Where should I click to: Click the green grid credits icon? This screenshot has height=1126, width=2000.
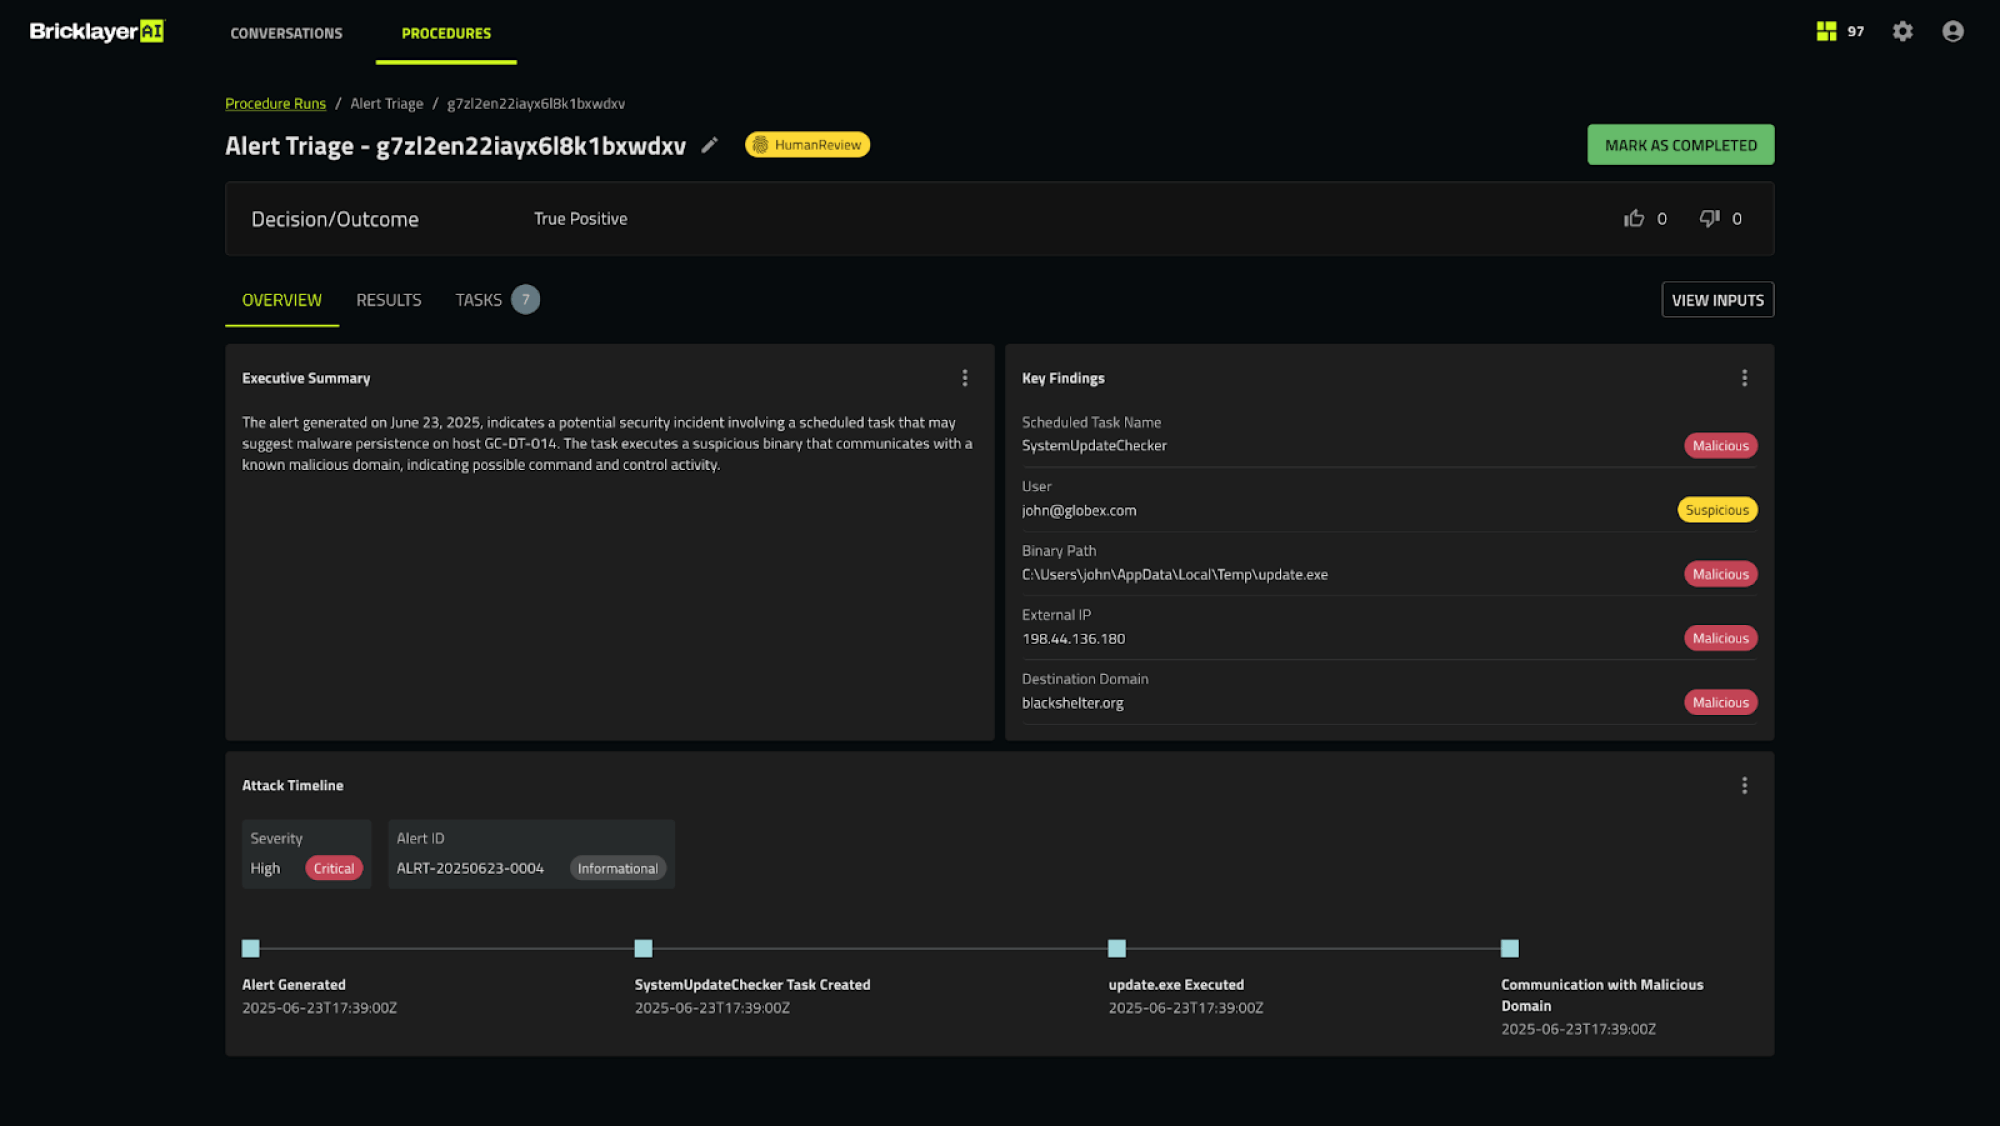1826,32
